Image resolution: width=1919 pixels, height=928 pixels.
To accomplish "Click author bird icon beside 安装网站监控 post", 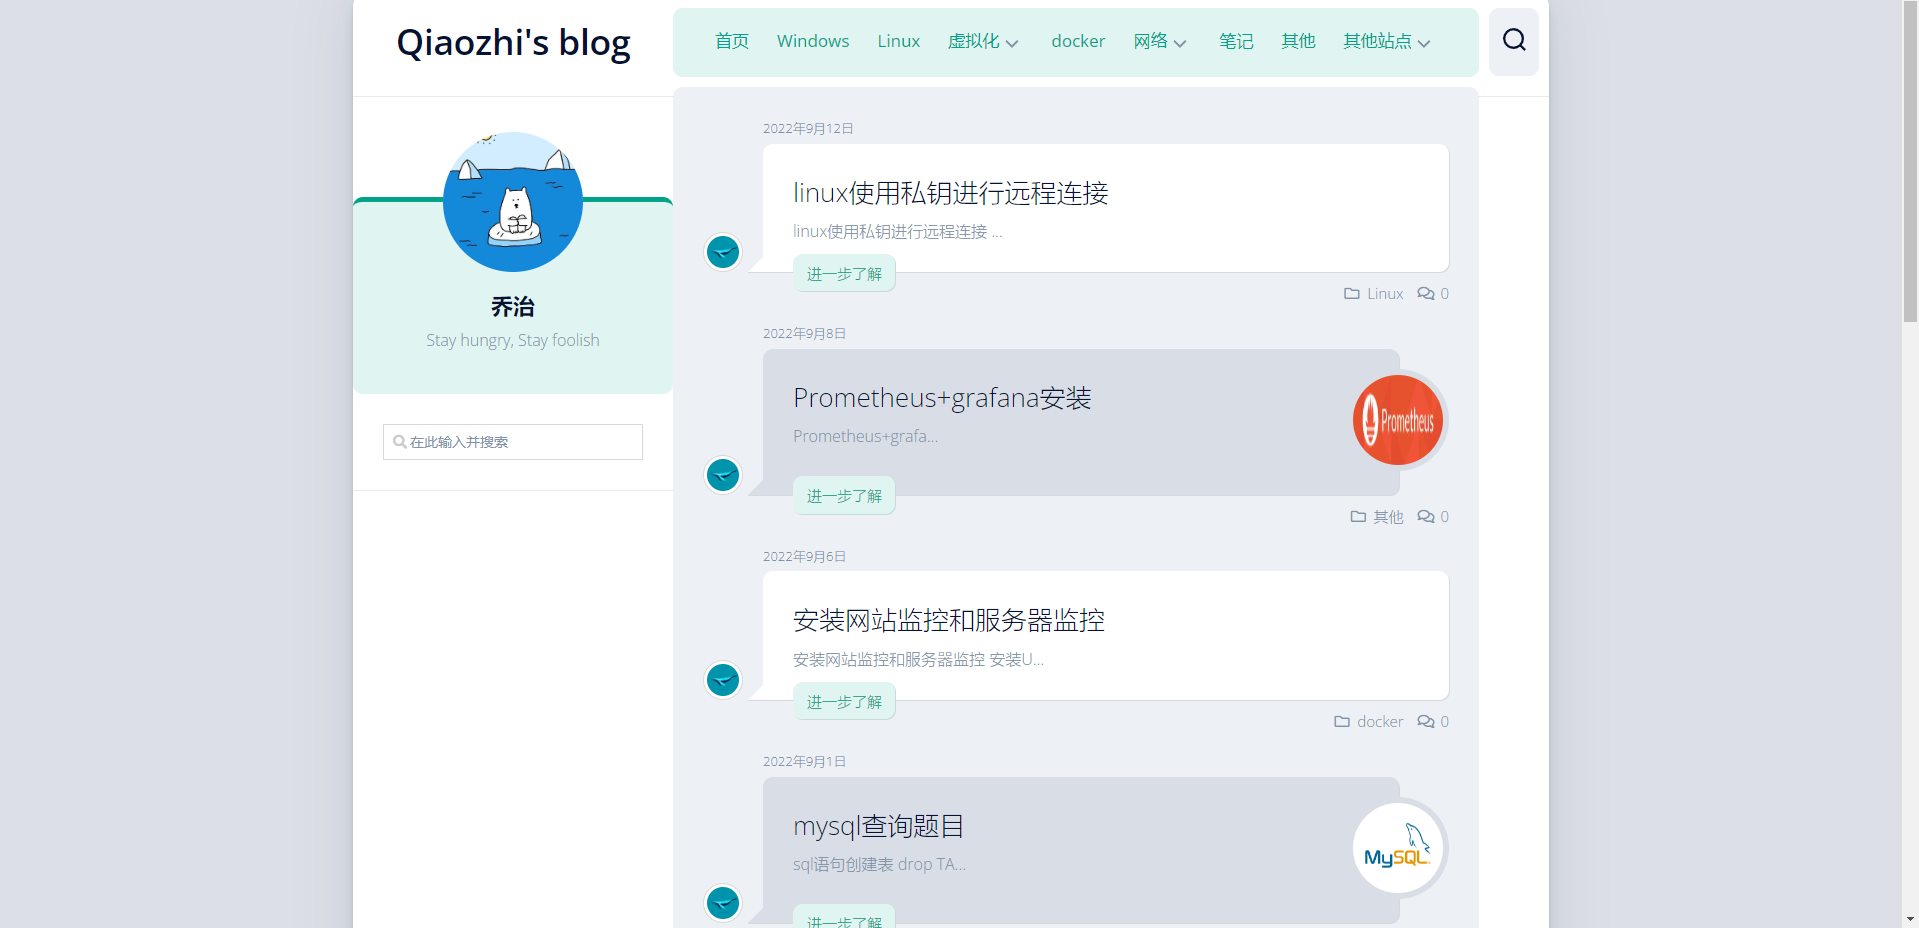I will pyautogui.click(x=723, y=680).
